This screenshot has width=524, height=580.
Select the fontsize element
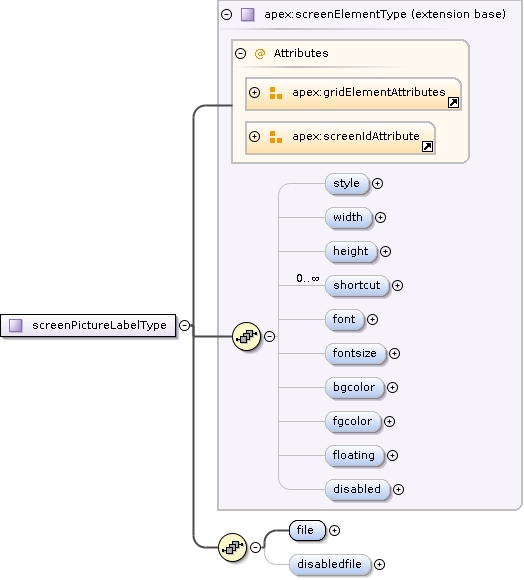pyautogui.click(x=356, y=354)
